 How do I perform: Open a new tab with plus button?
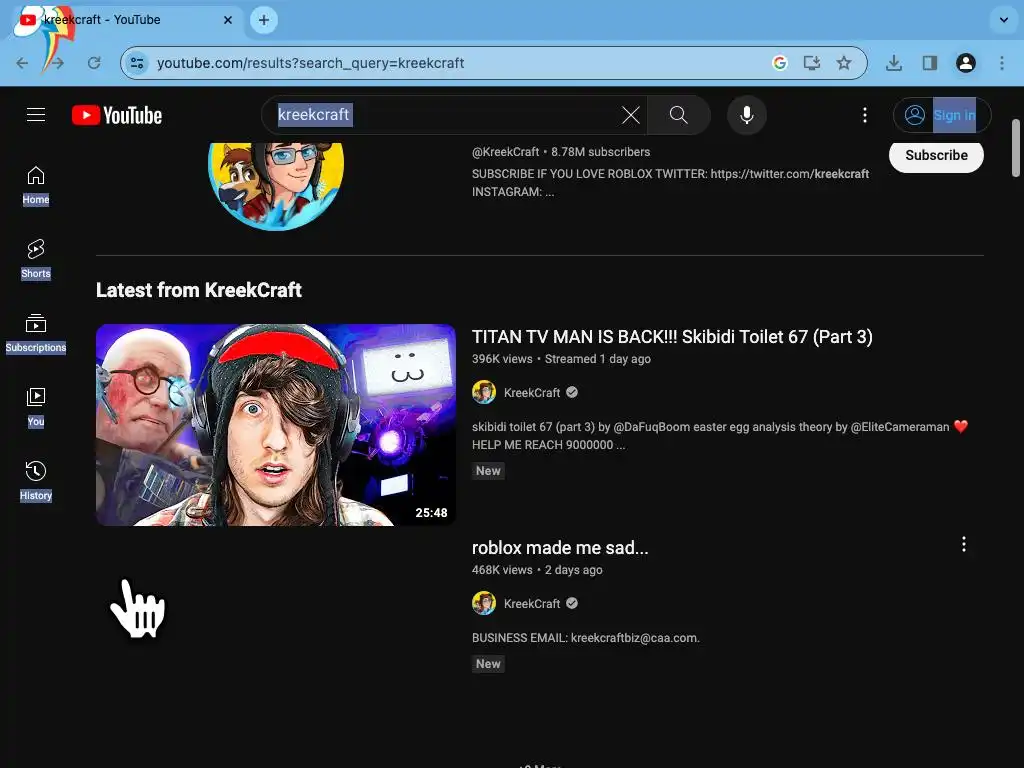point(264,20)
